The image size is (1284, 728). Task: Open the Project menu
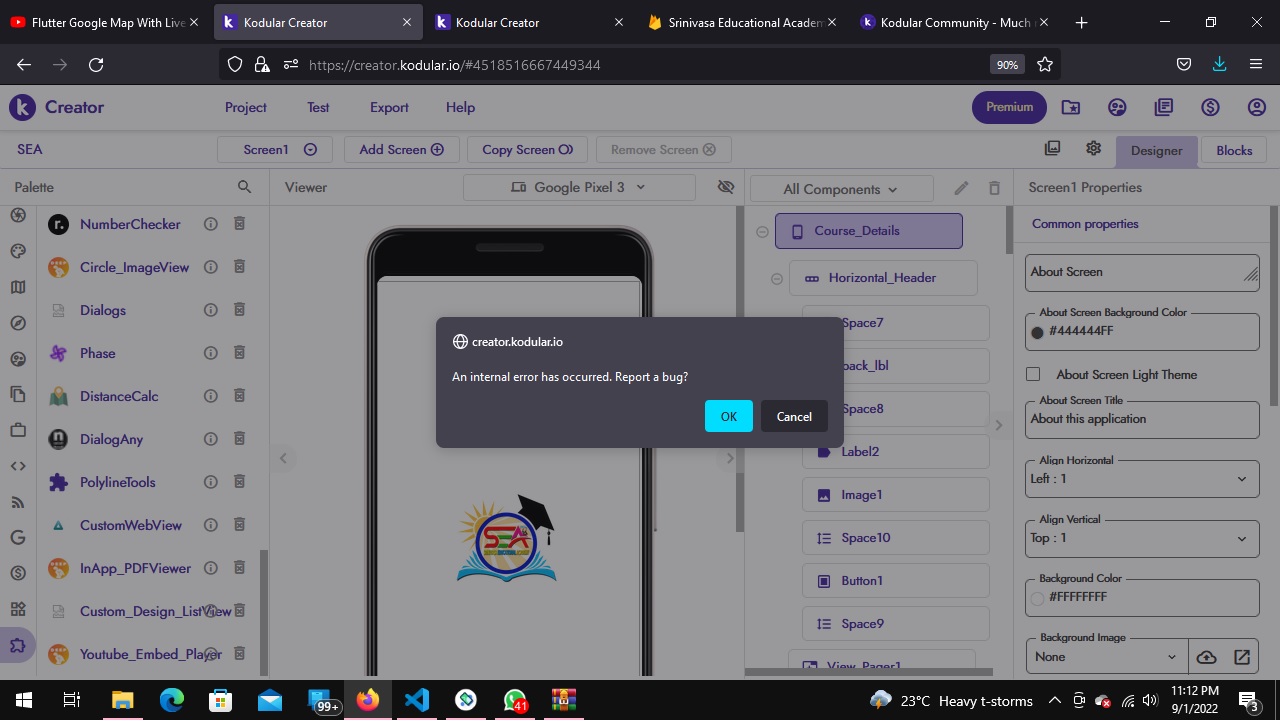pos(246,107)
